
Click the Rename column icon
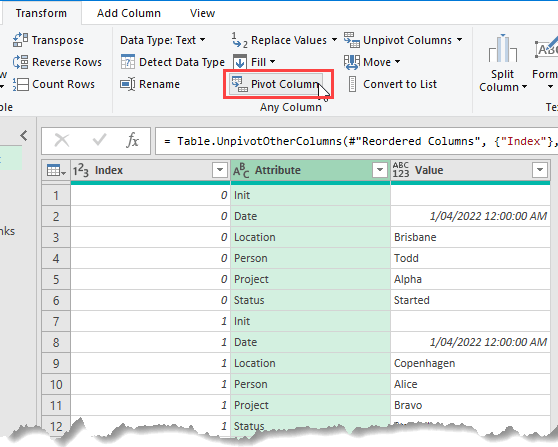click(127, 84)
